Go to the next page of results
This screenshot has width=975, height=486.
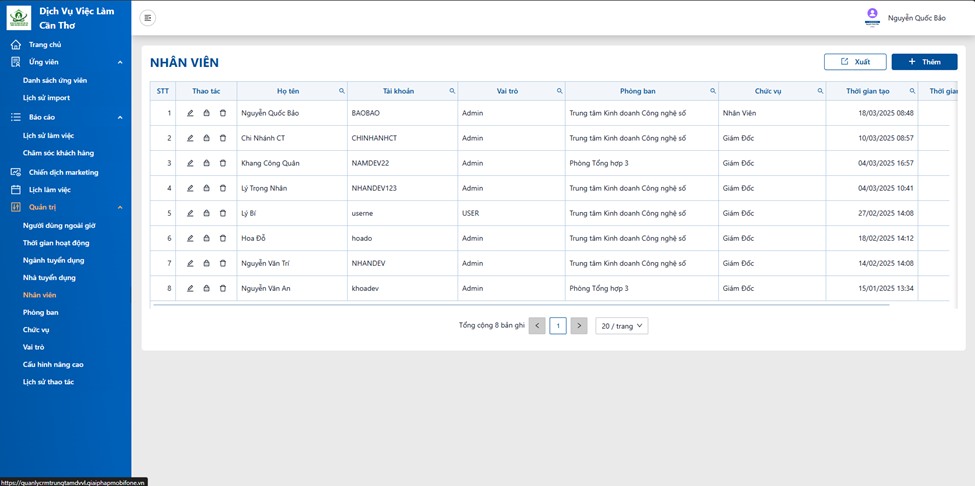tap(579, 326)
